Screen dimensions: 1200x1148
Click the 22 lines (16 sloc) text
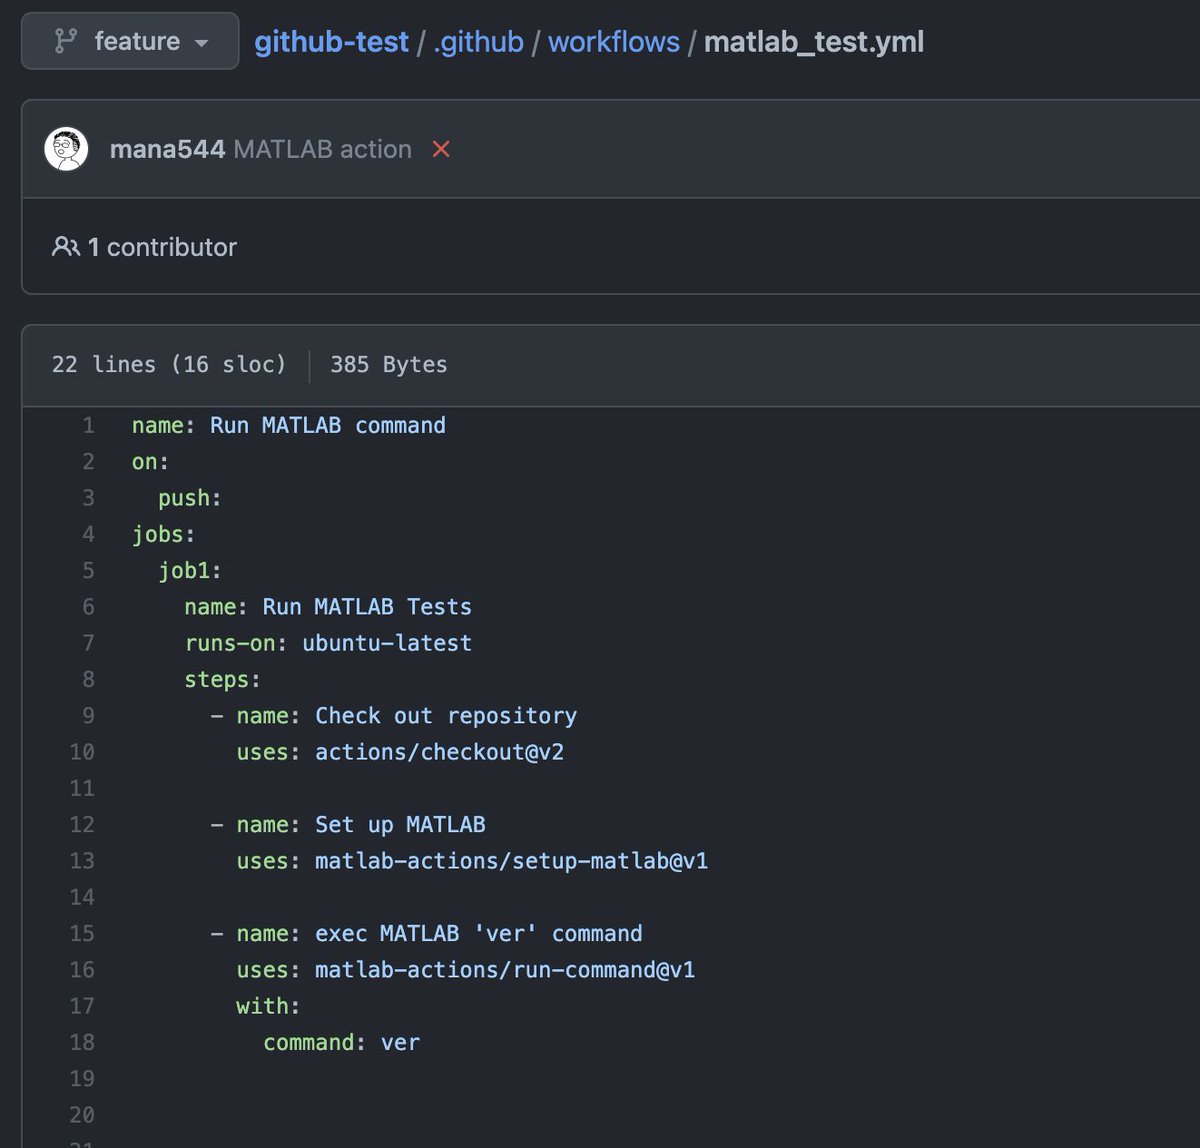[169, 364]
